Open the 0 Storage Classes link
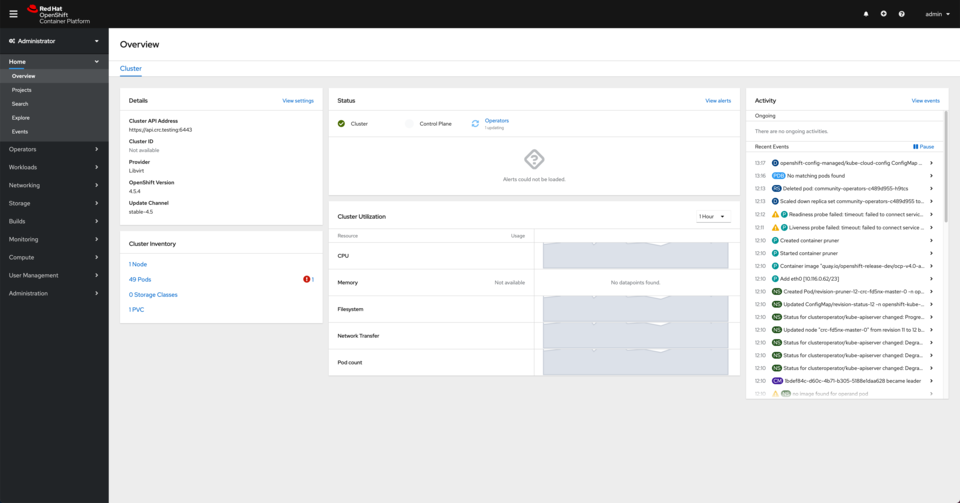Screen dimensions: 960x503 coord(153,295)
